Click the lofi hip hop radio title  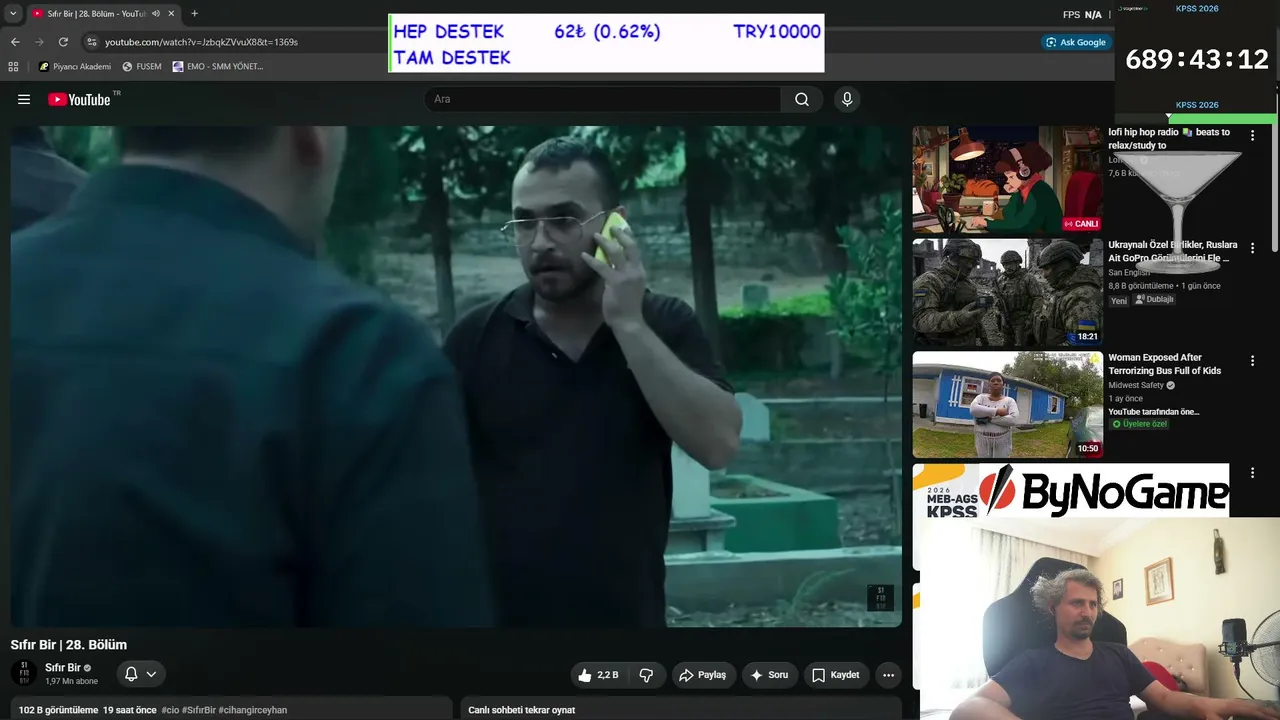click(1169, 139)
